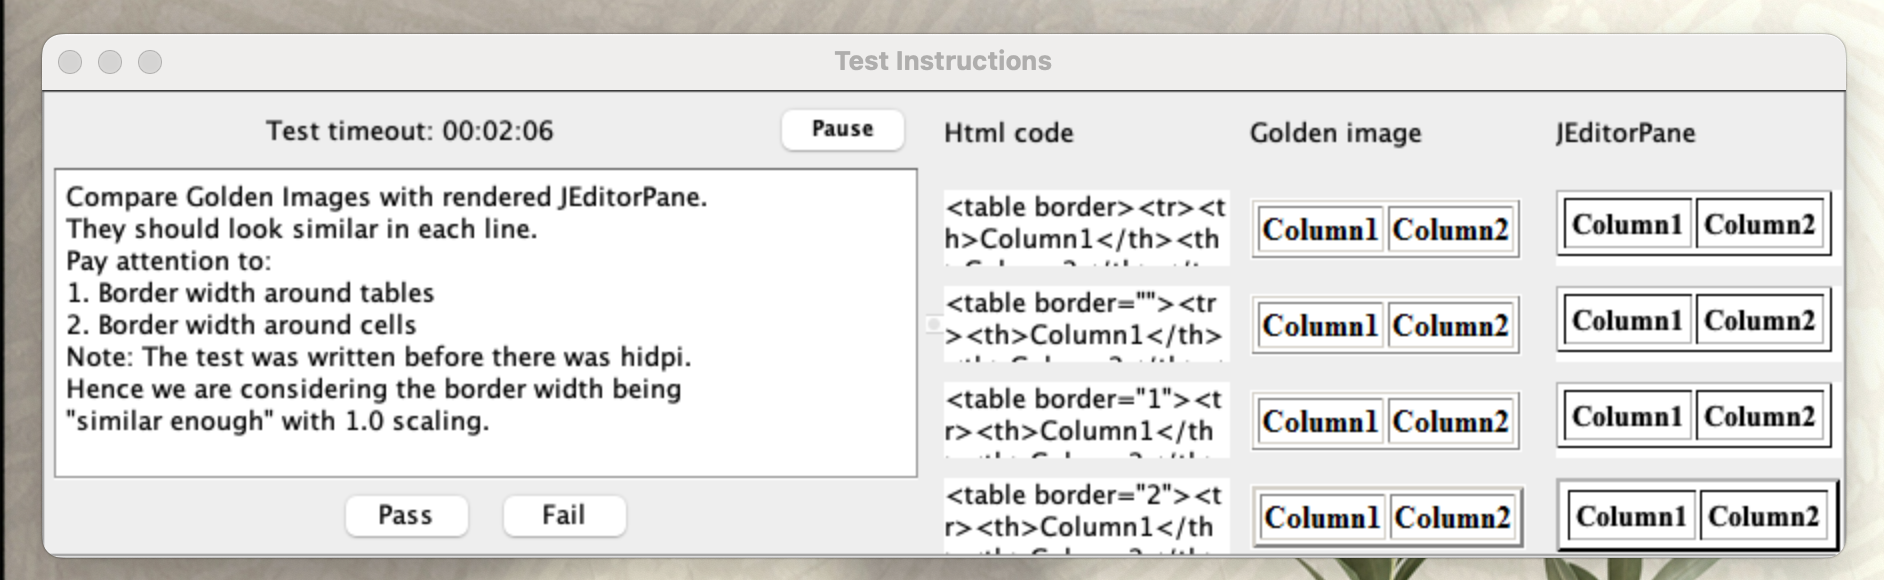Click the JEditorPane table for border="2" row
This screenshot has width=1884, height=580.
tap(1697, 516)
